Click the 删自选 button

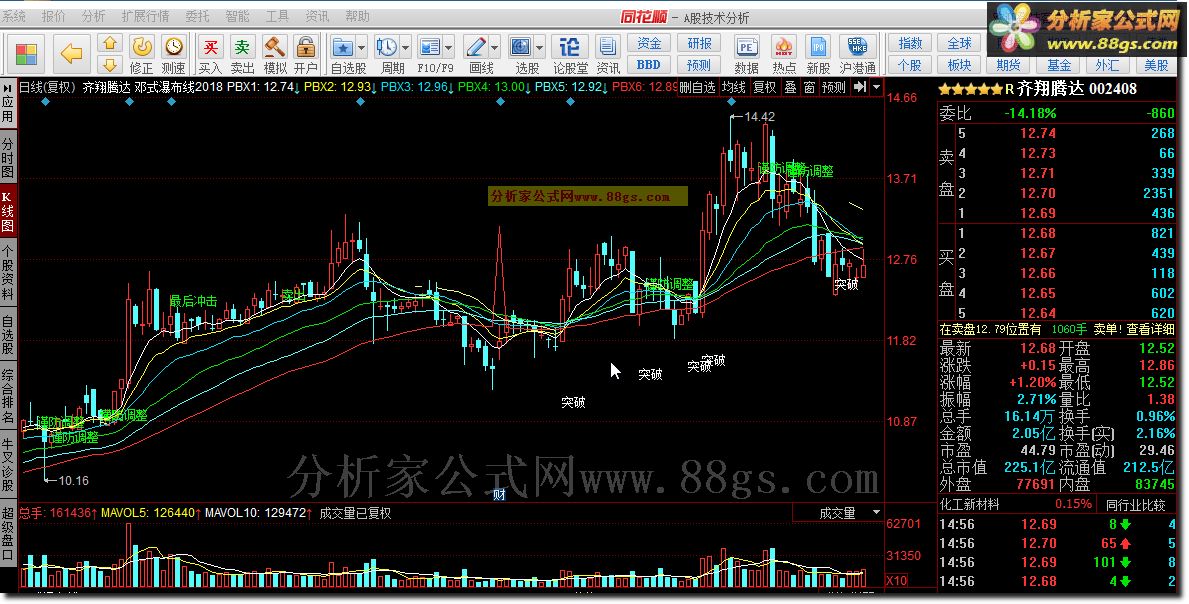pyautogui.click(x=697, y=87)
